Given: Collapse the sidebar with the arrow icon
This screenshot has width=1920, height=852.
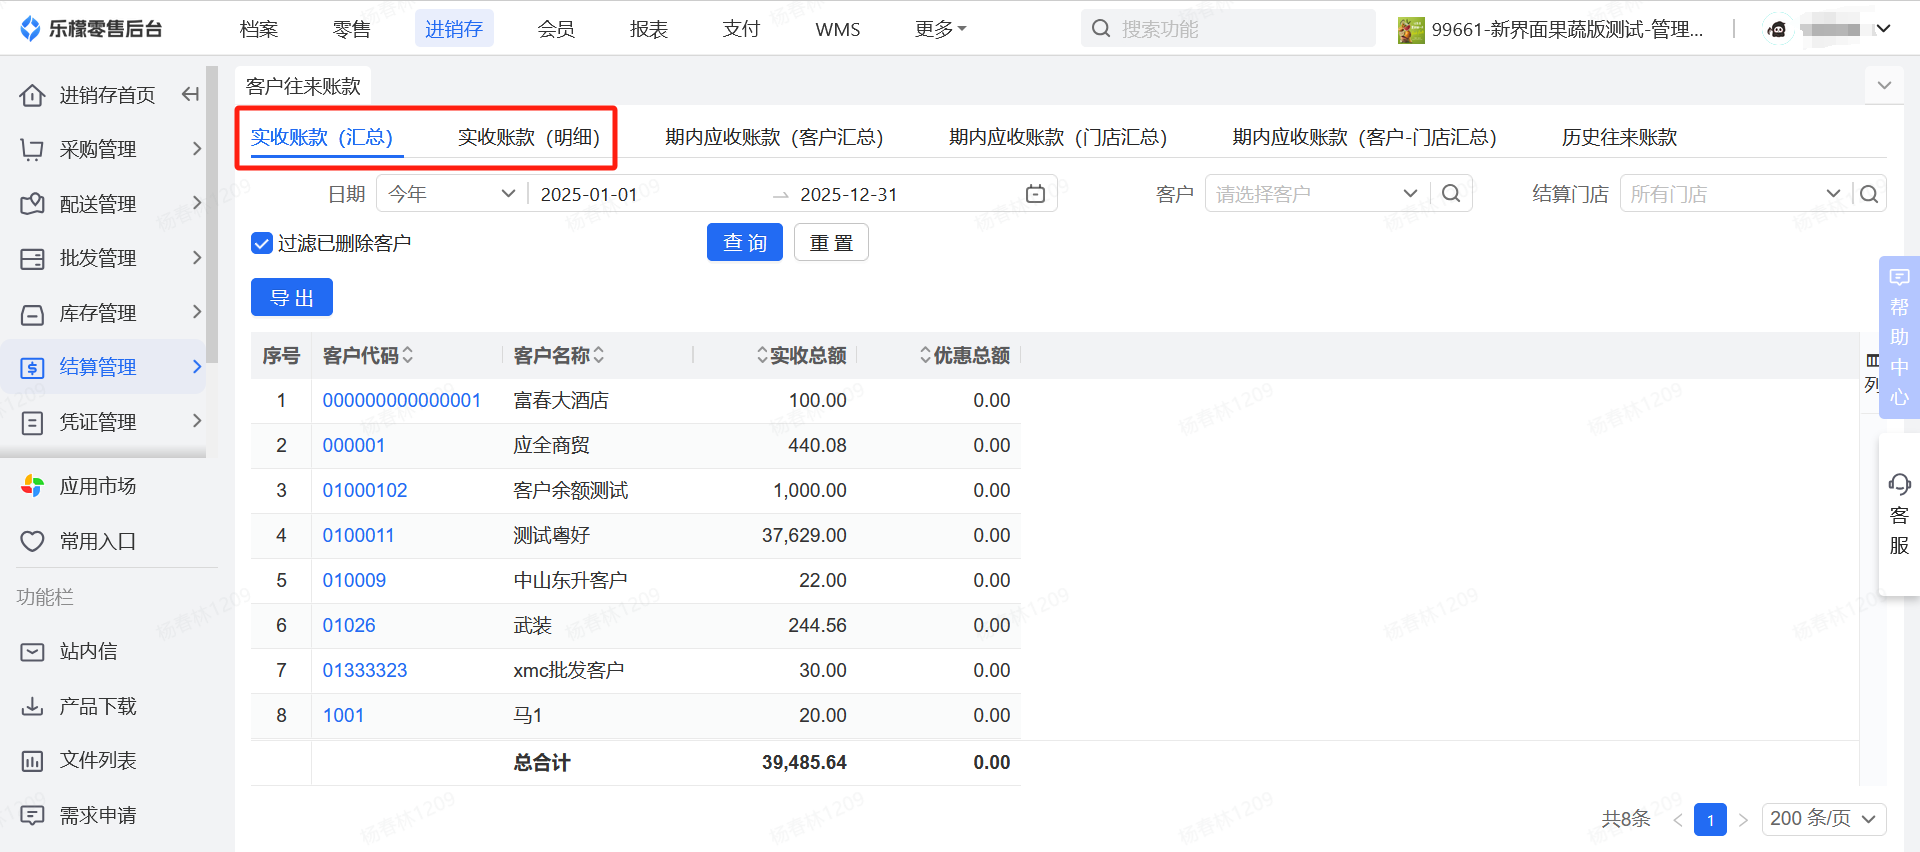Looking at the screenshot, I should pos(190,94).
